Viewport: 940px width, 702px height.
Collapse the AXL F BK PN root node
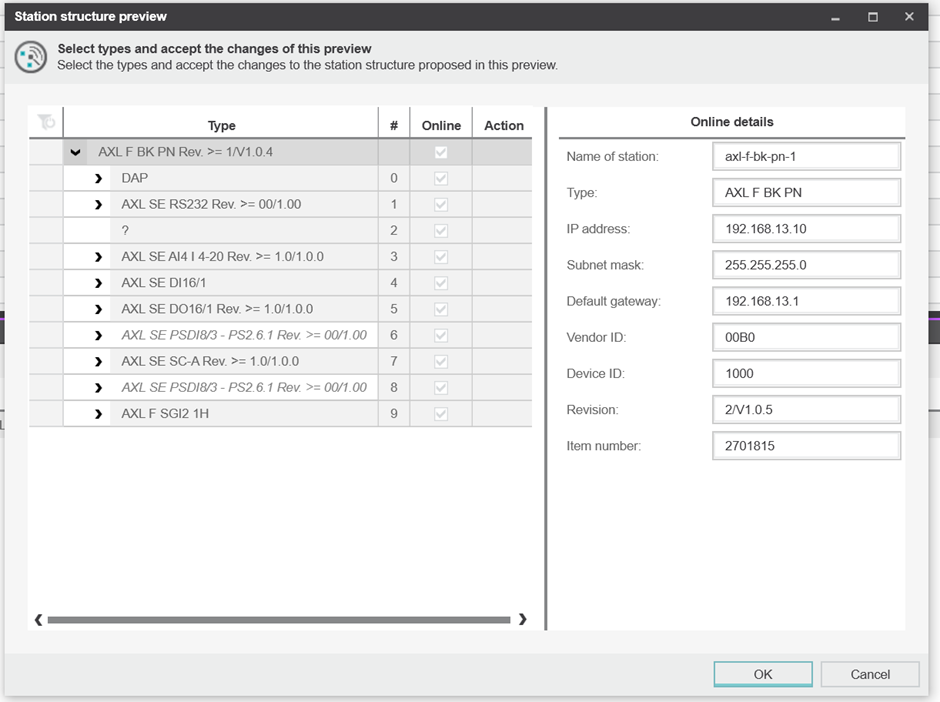75,153
